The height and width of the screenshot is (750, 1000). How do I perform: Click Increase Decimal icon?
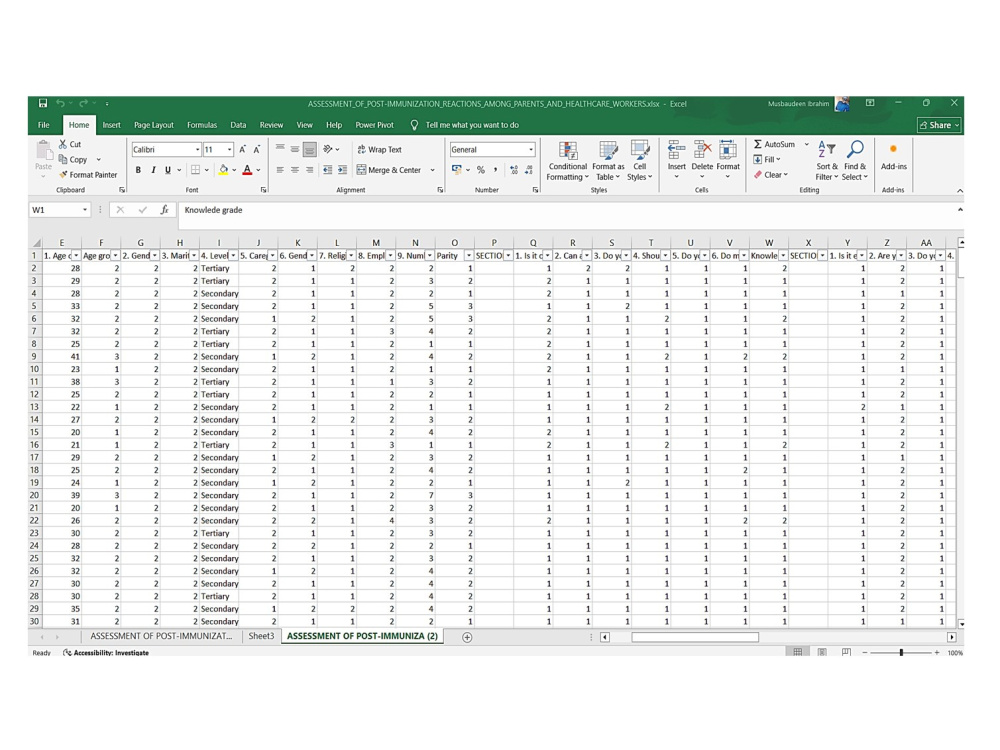click(x=514, y=170)
